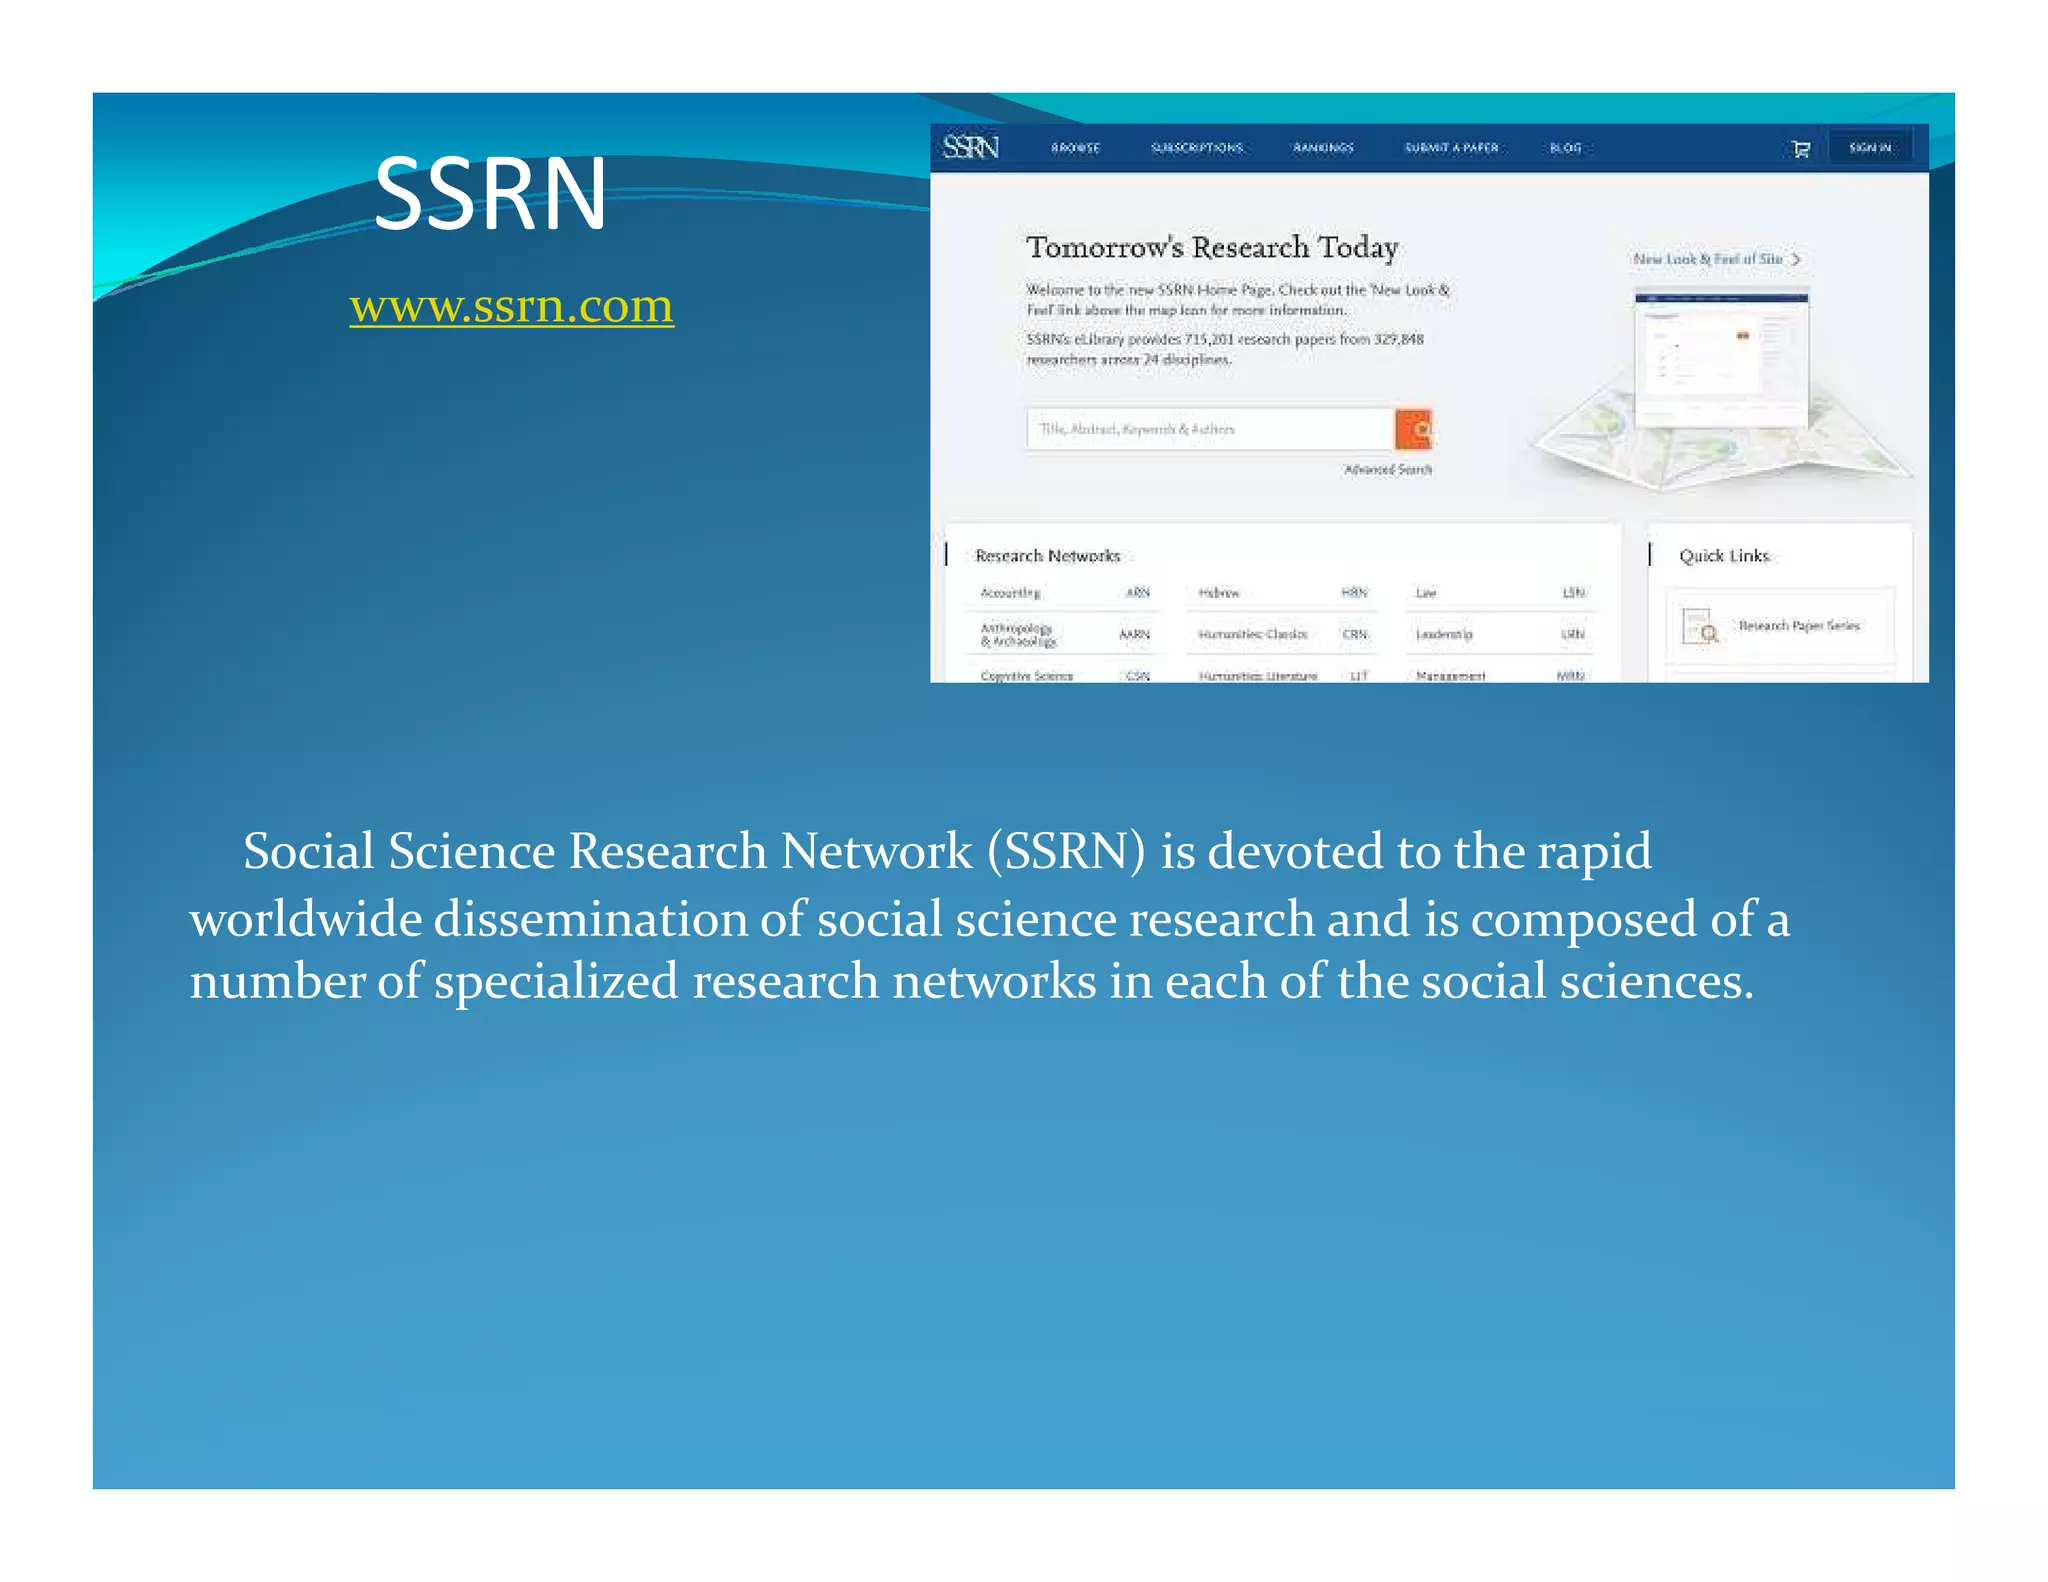Open the shopping cart icon
This screenshot has height=1582, width=2048.
pos(1801,149)
